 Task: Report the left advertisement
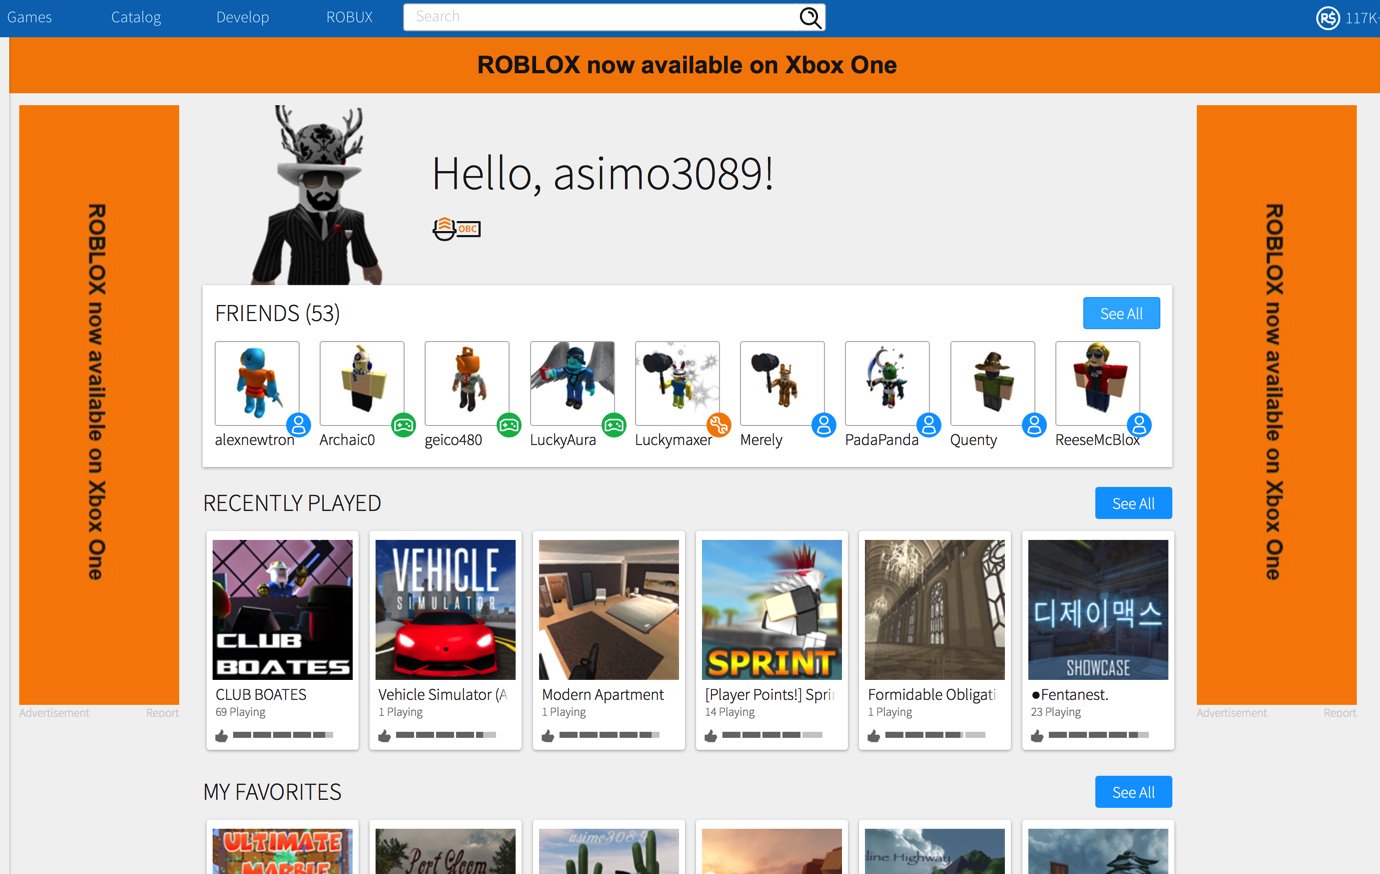(x=162, y=713)
